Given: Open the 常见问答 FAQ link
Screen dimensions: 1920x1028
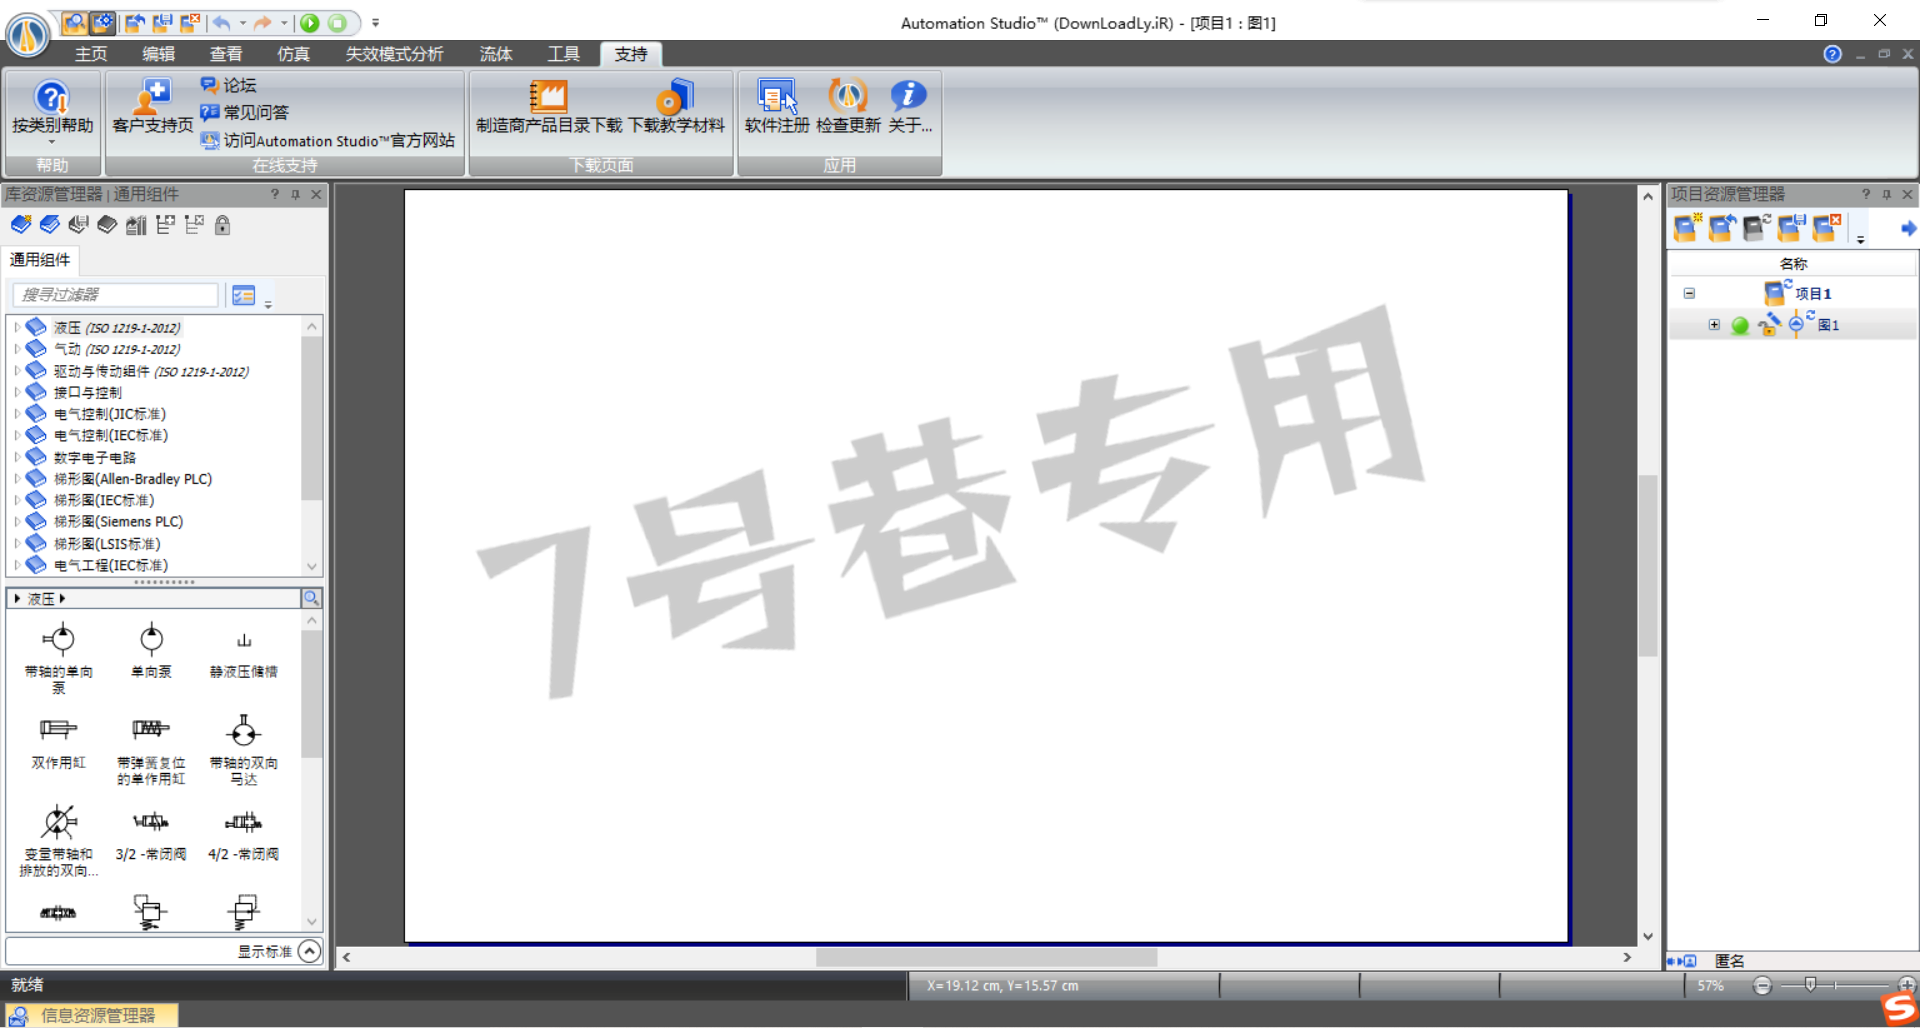Looking at the screenshot, I should (x=245, y=112).
